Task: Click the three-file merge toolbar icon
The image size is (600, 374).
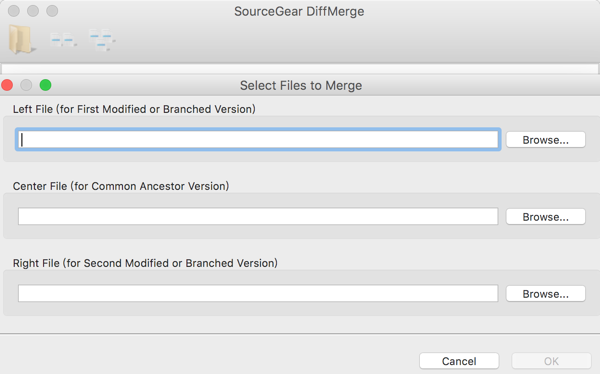Action: [x=102, y=39]
